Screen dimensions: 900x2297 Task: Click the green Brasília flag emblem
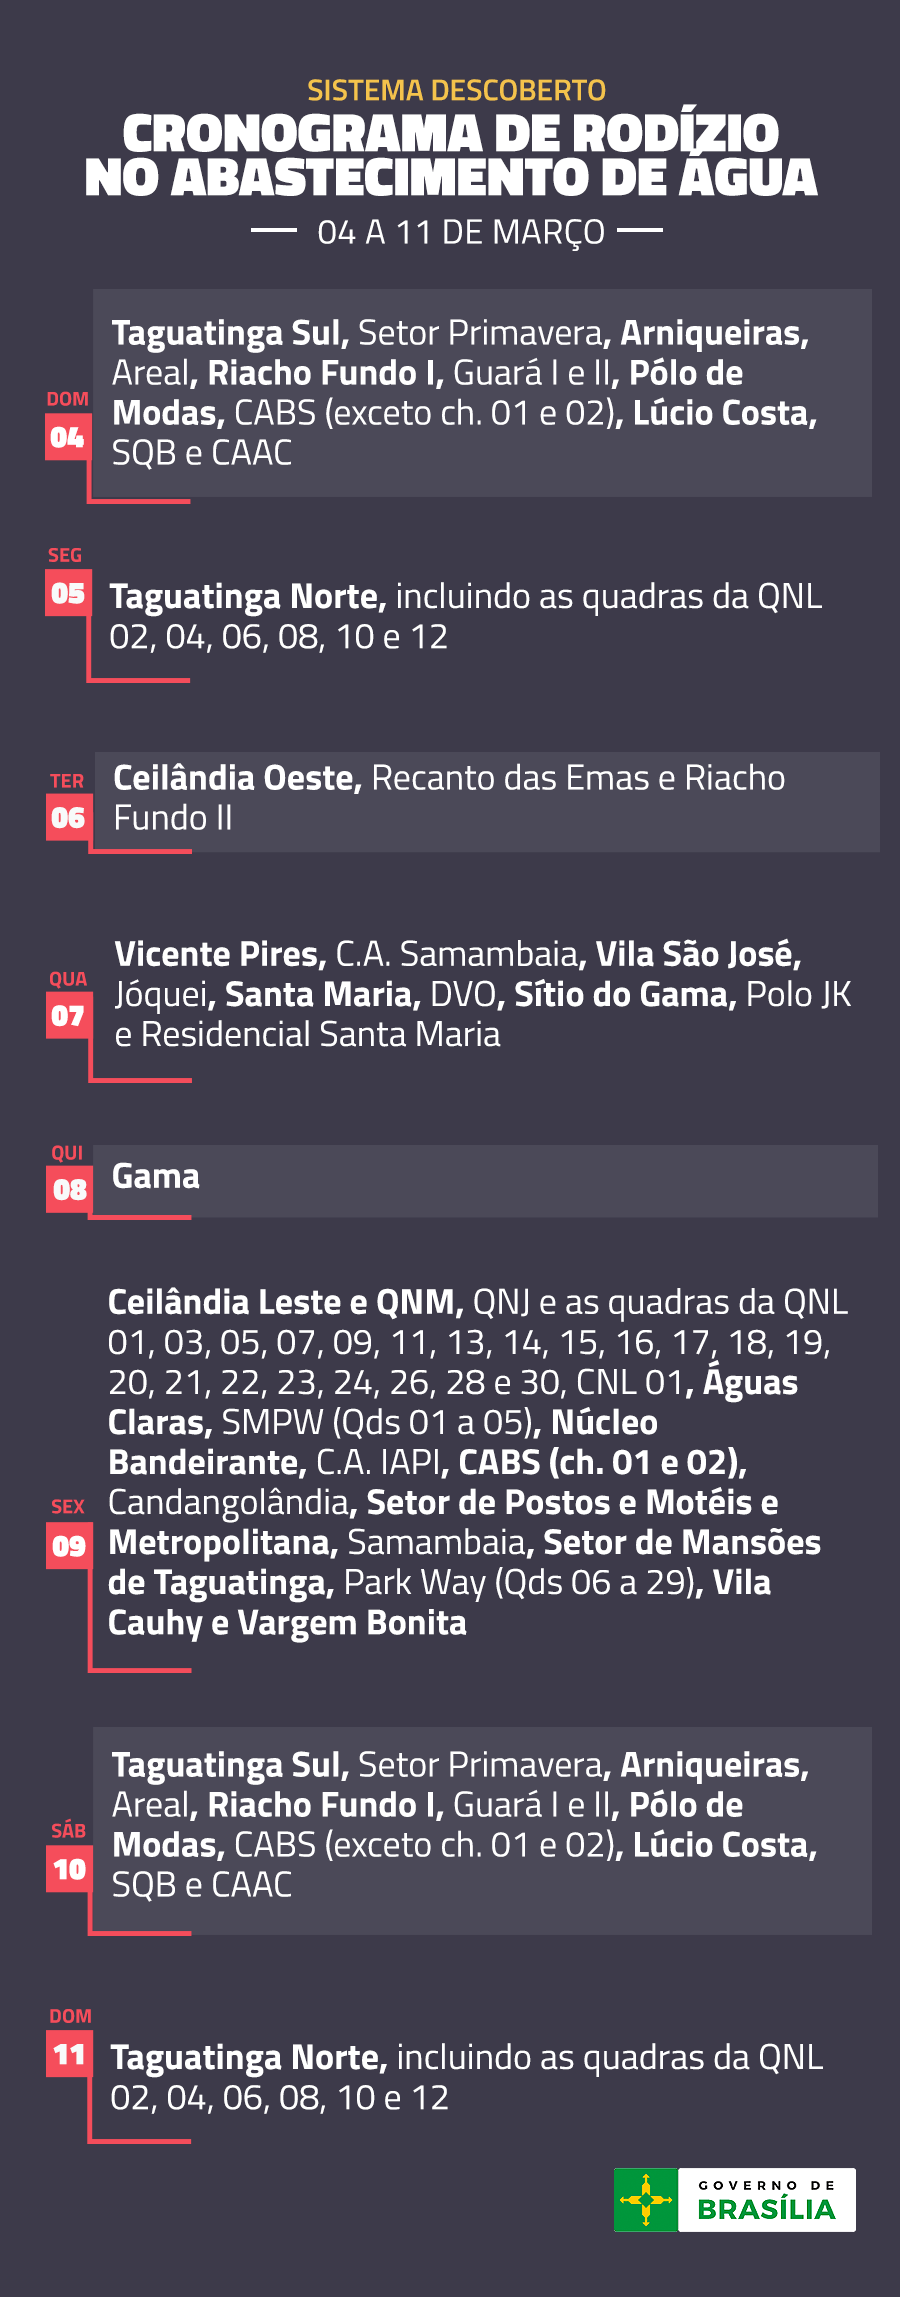click(x=646, y=2200)
